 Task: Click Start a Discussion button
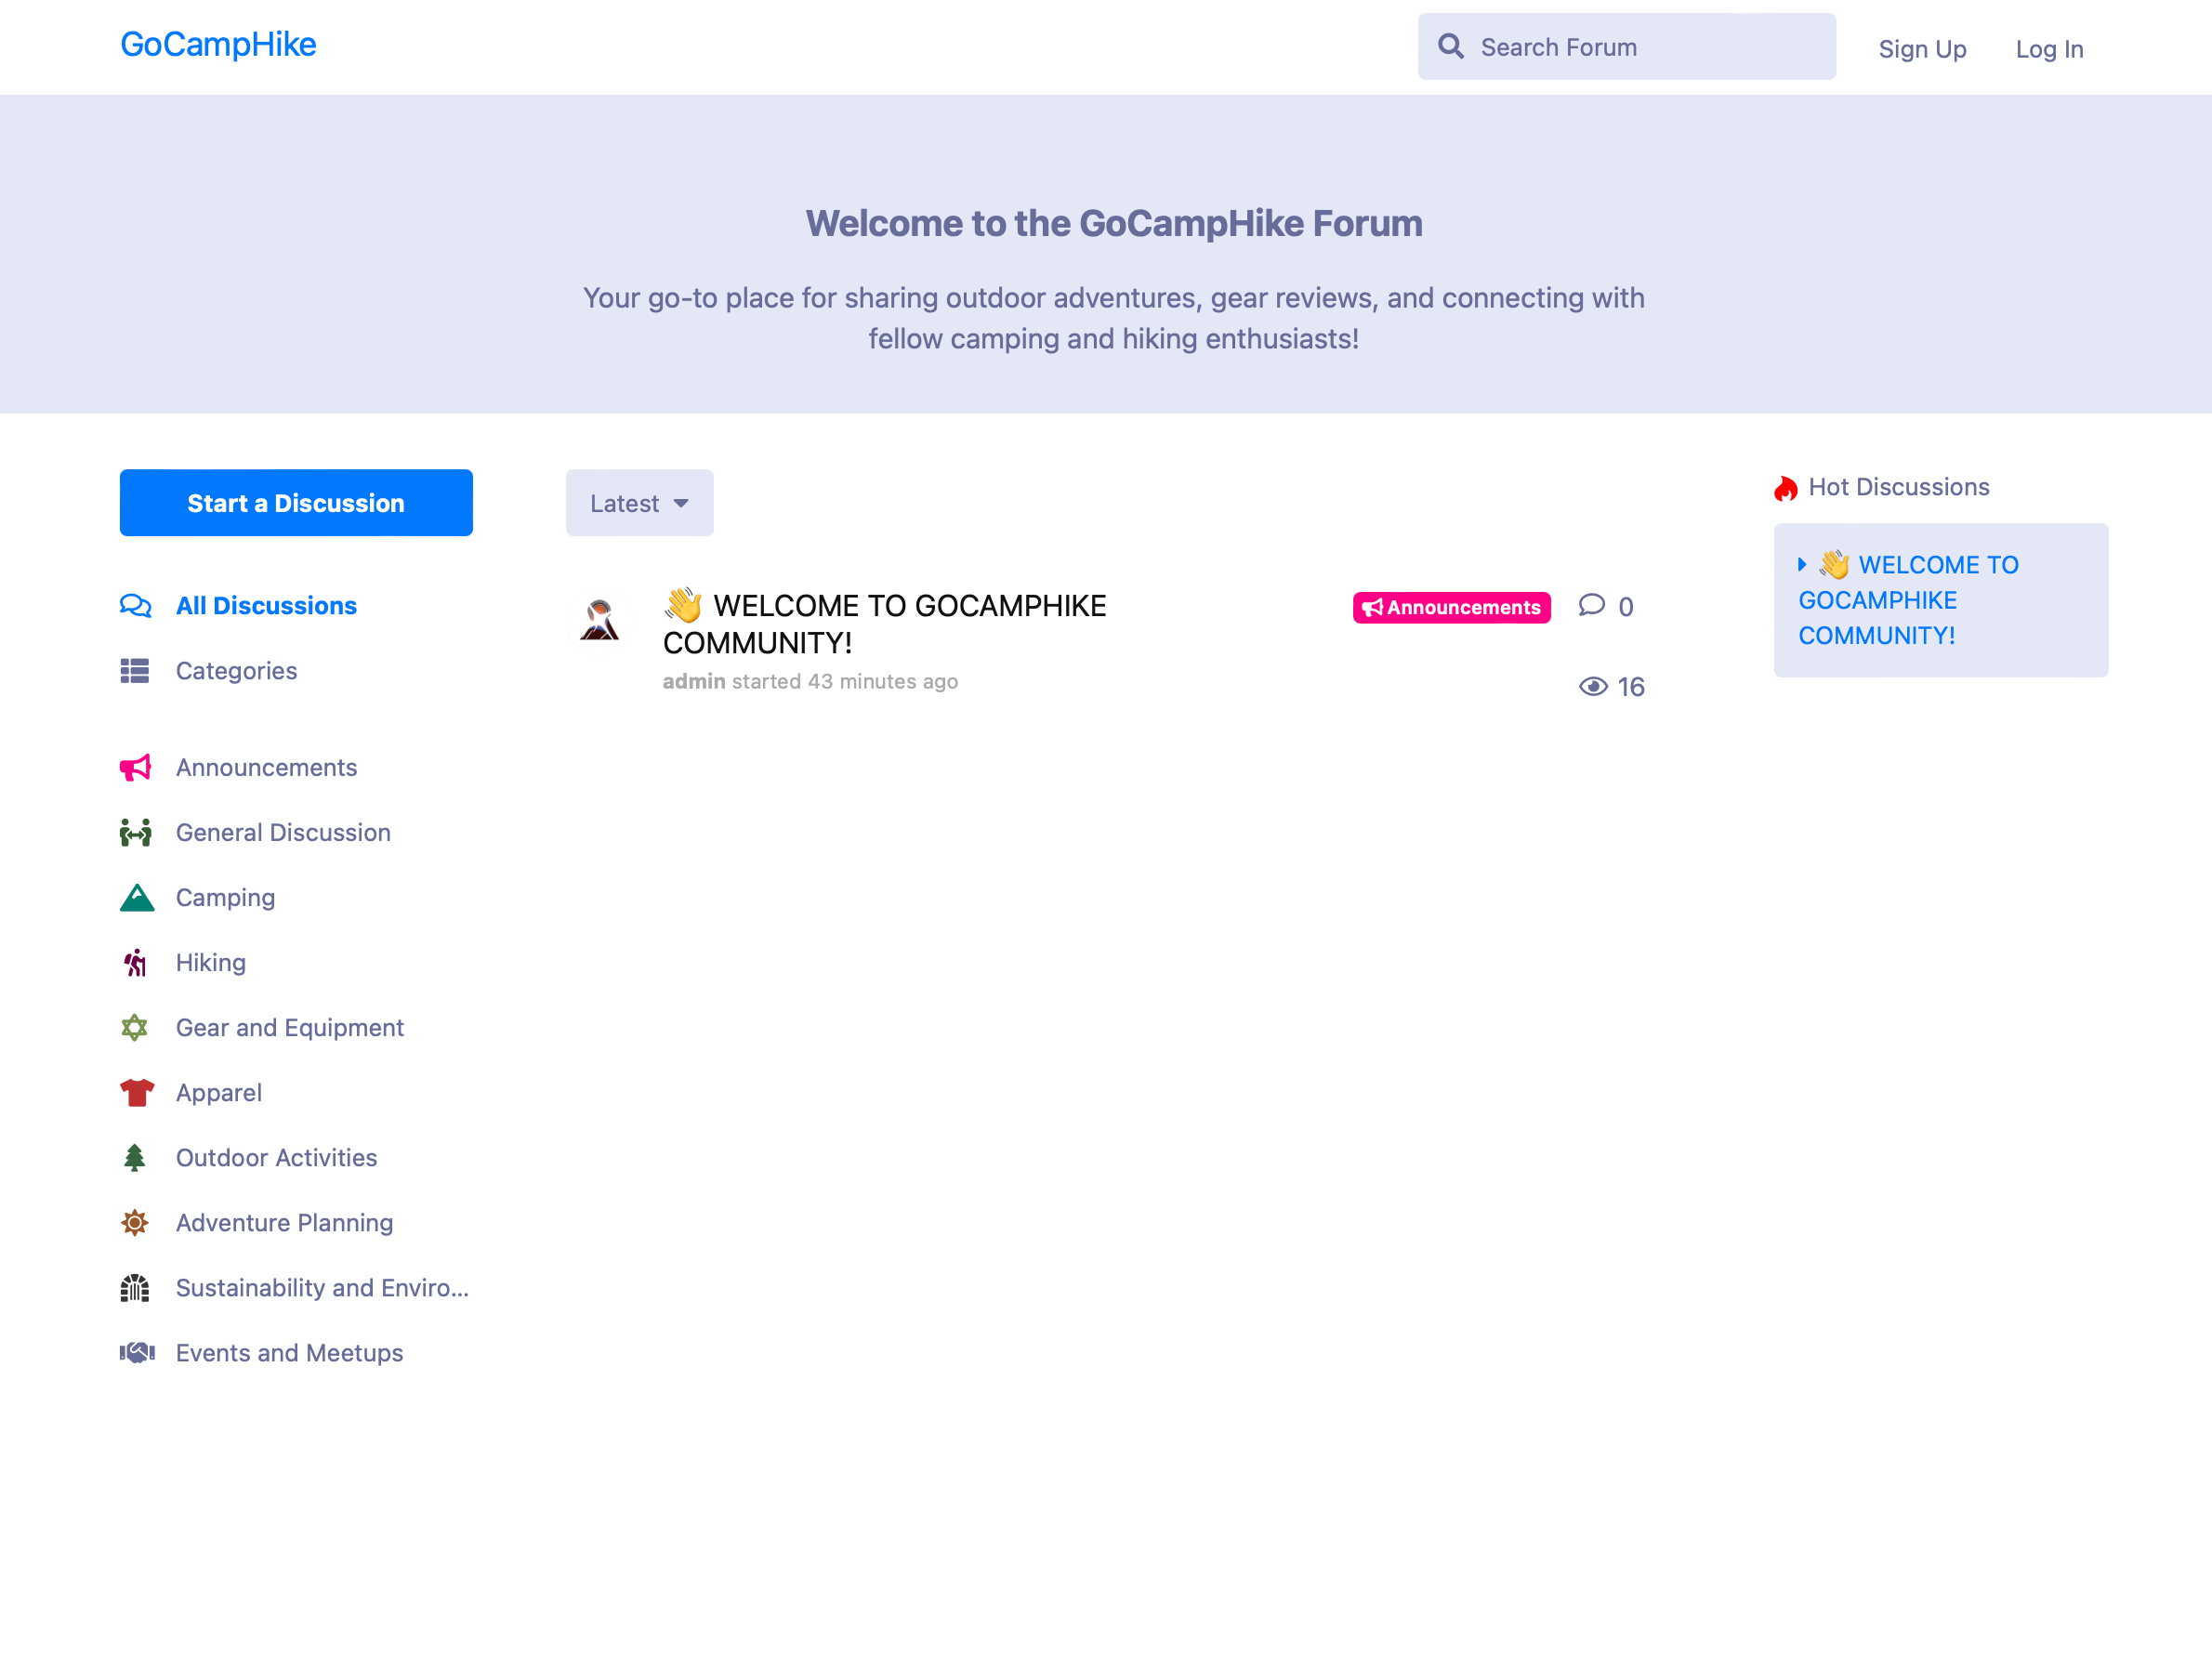tap(296, 503)
